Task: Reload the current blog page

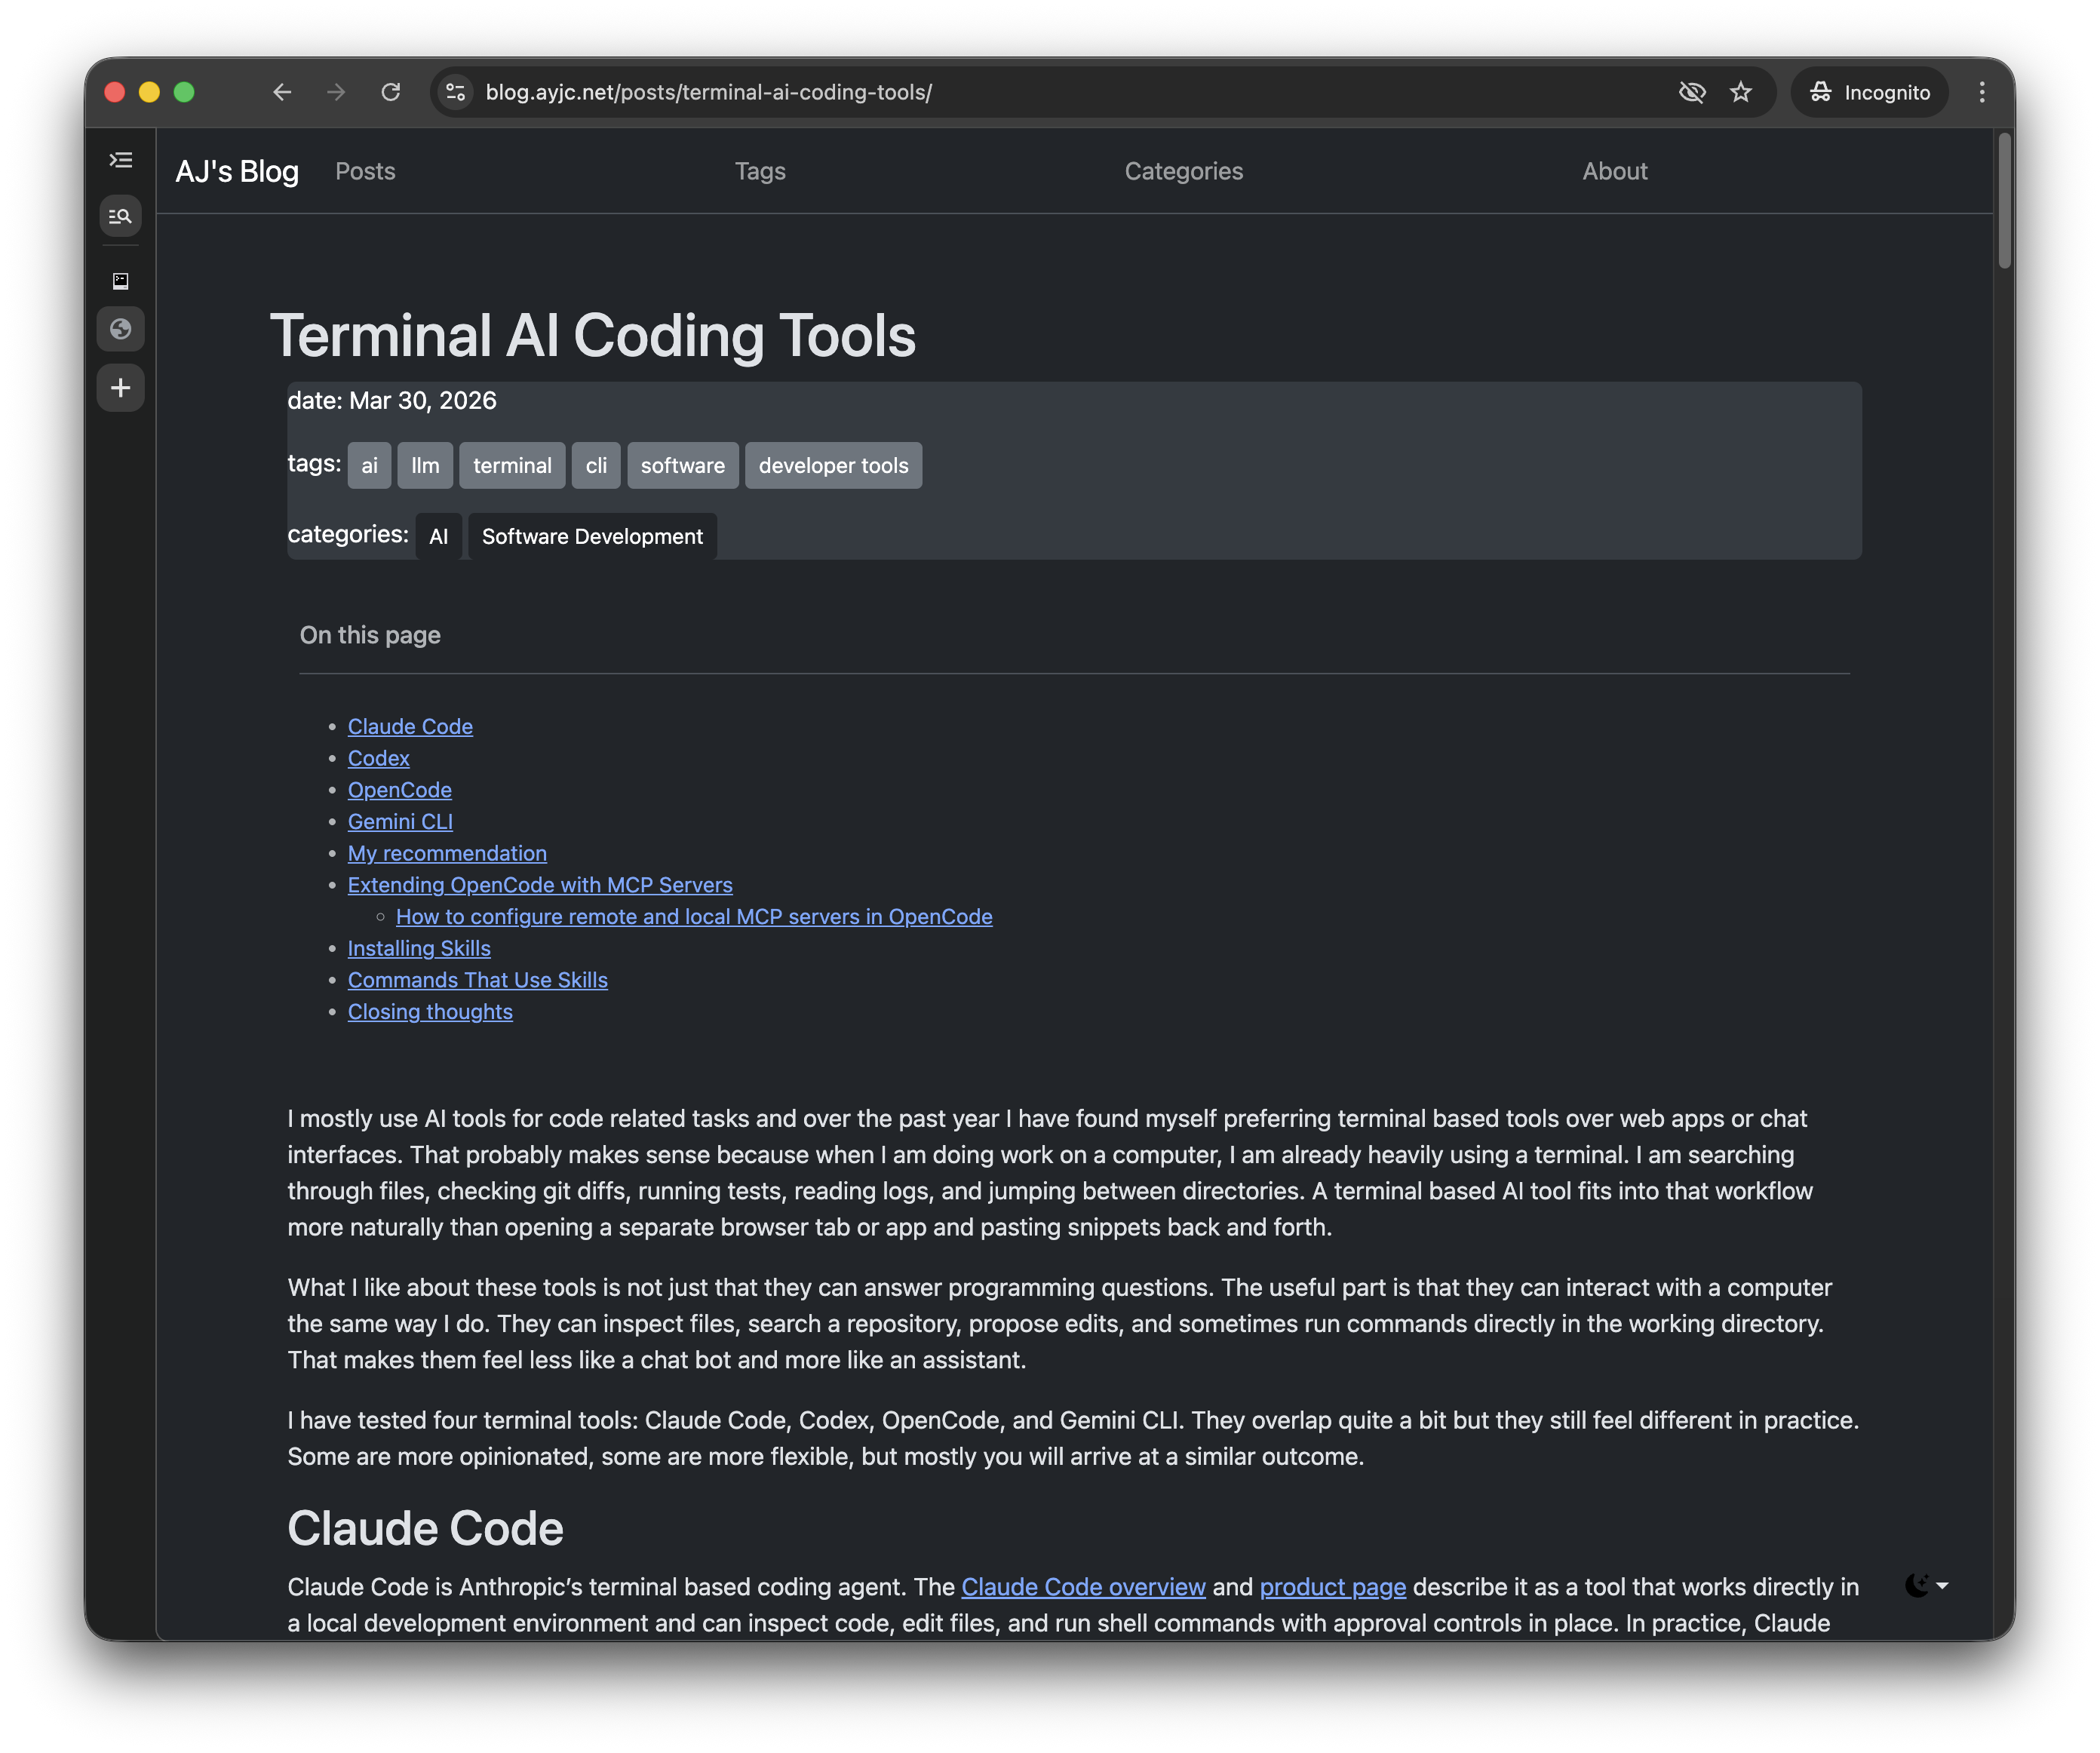Action: 391,92
